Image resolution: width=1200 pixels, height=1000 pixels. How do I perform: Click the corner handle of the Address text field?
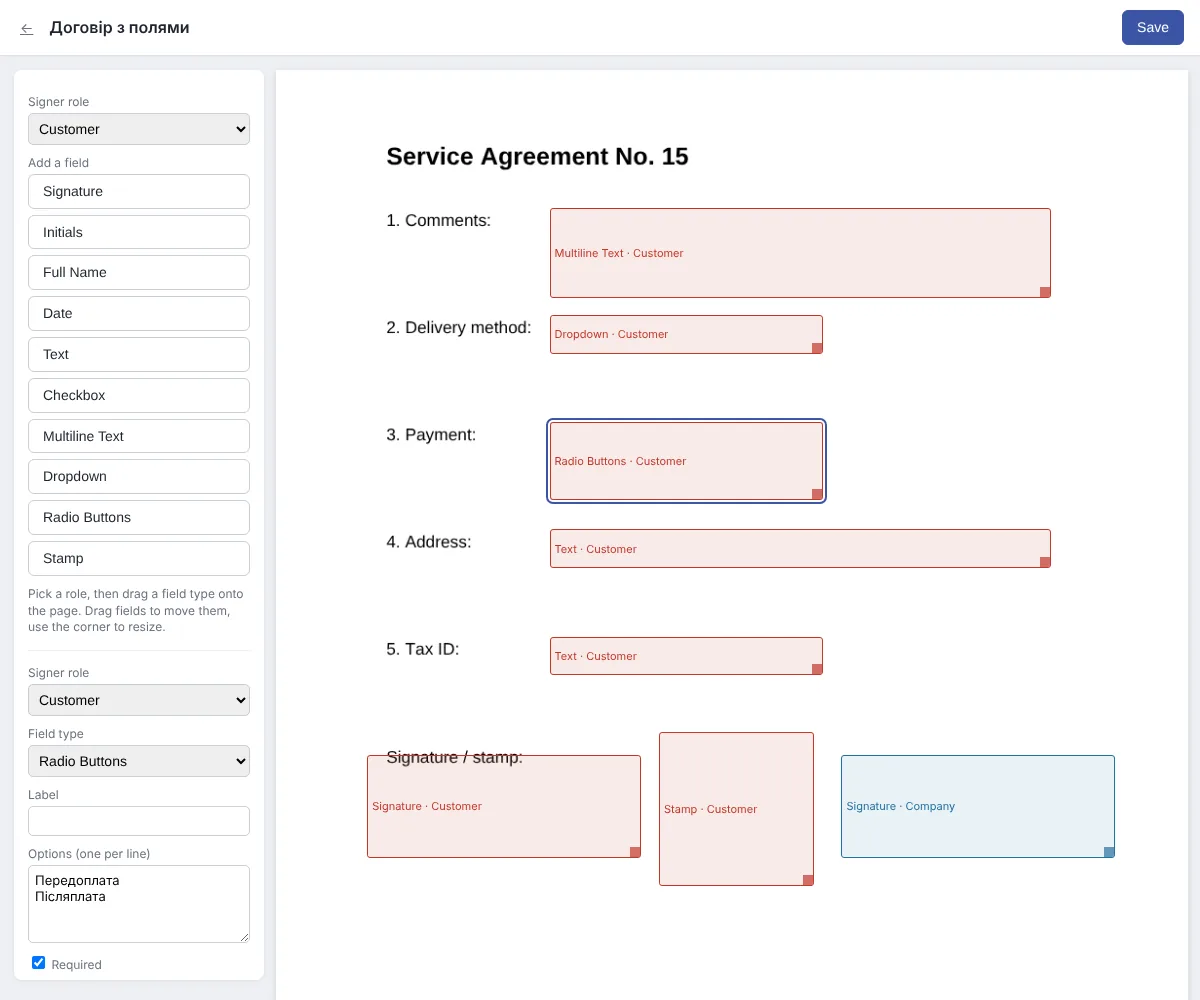[1045, 562]
